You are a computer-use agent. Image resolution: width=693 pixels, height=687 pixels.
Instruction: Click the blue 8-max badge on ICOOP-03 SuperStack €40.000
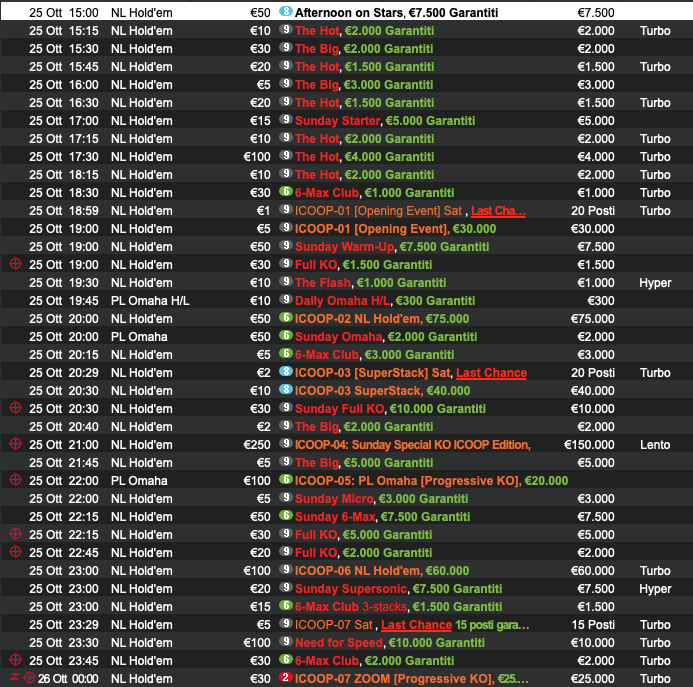tap(286, 389)
